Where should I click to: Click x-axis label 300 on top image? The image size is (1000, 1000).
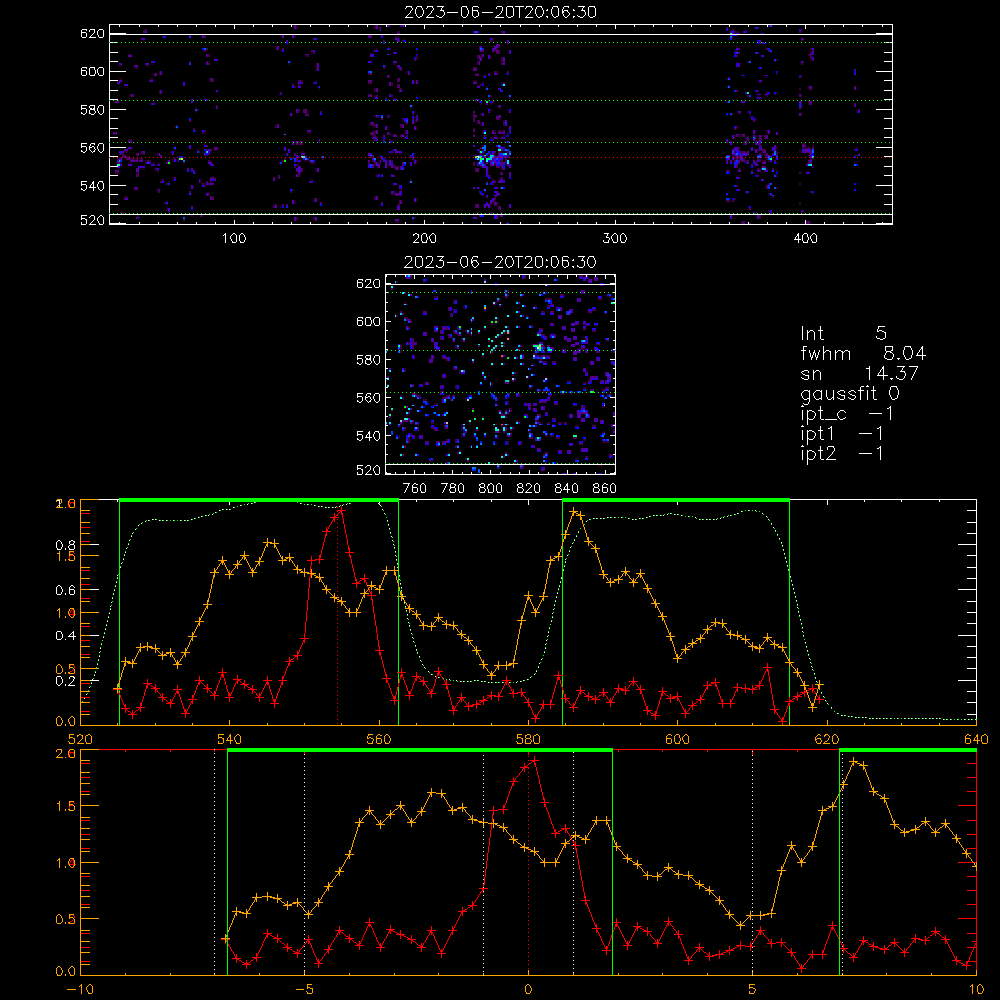615,239
